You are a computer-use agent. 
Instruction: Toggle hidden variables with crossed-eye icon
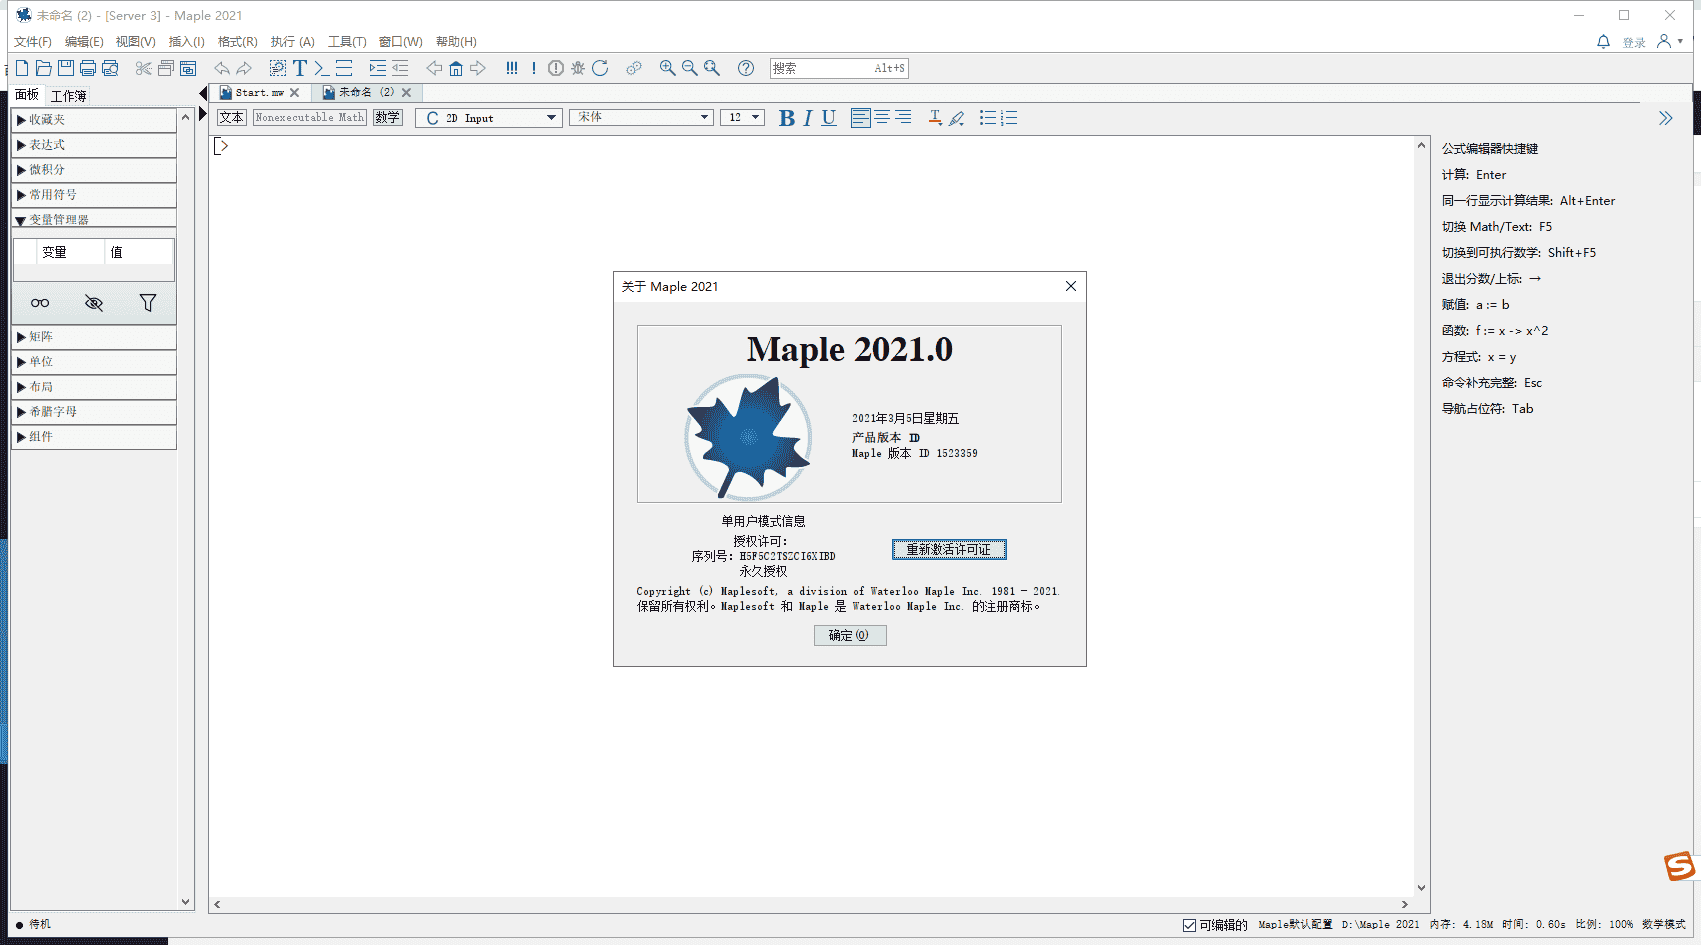94,303
